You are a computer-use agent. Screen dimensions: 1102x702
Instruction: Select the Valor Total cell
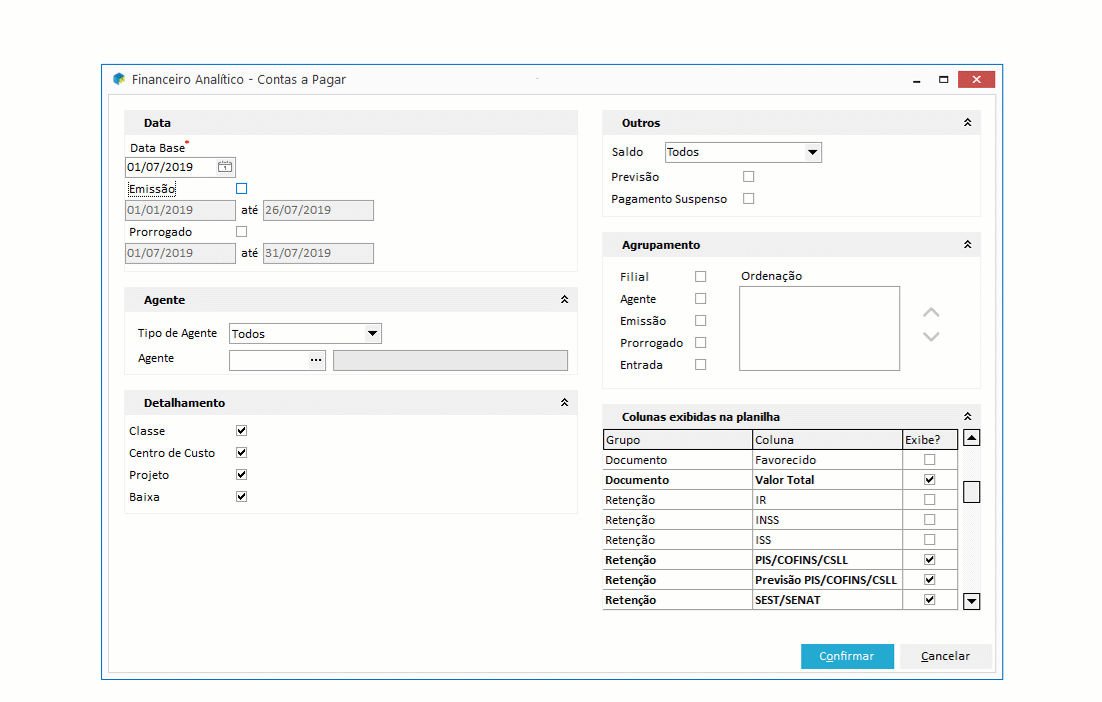click(827, 480)
